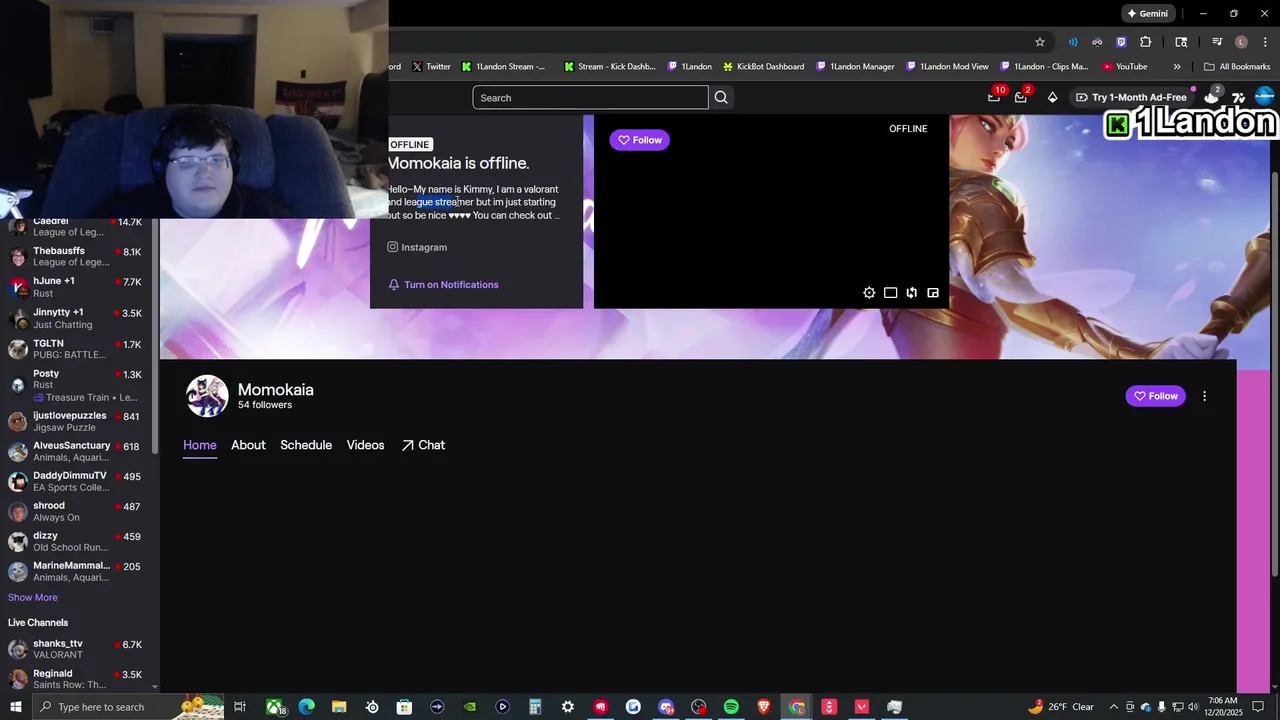Switch to the Home tab
Image resolution: width=1280 pixels, height=720 pixels.
200,445
